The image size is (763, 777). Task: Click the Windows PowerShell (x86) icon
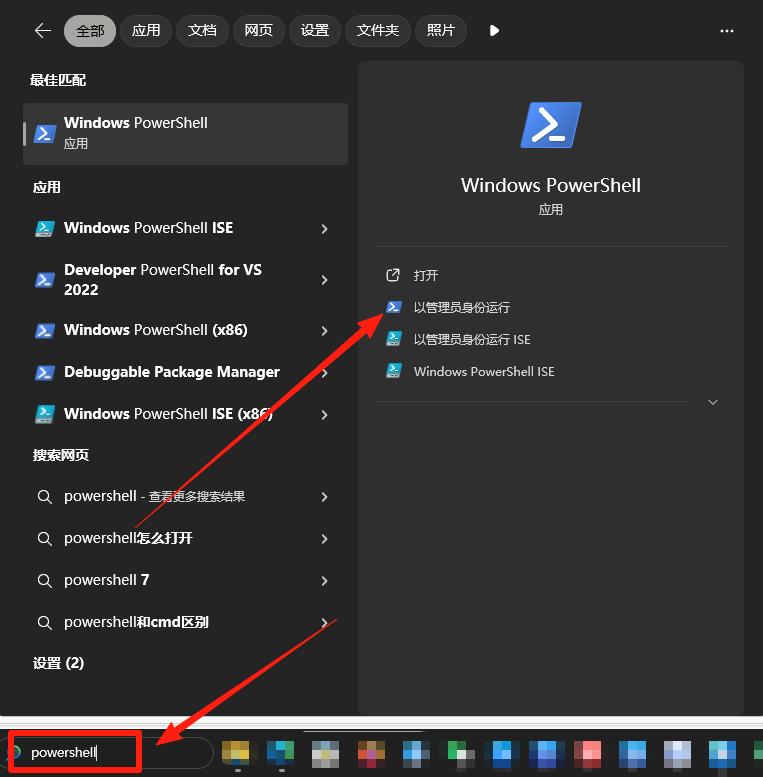[x=45, y=331]
